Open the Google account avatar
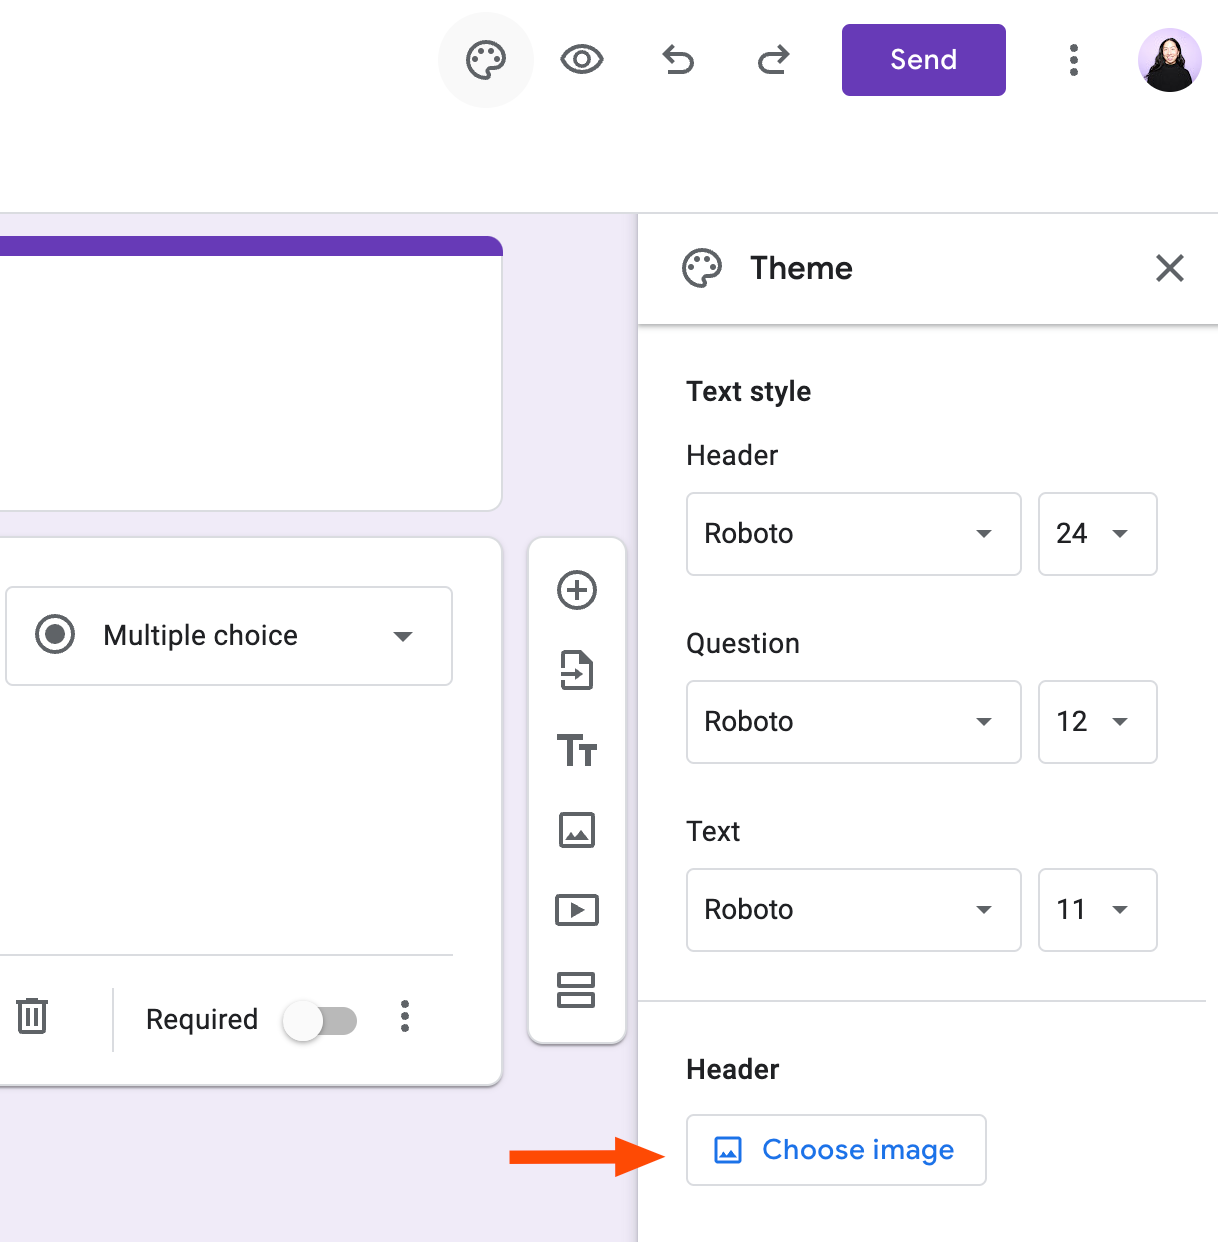This screenshot has height=1242, width=1218. point(1170,60)
